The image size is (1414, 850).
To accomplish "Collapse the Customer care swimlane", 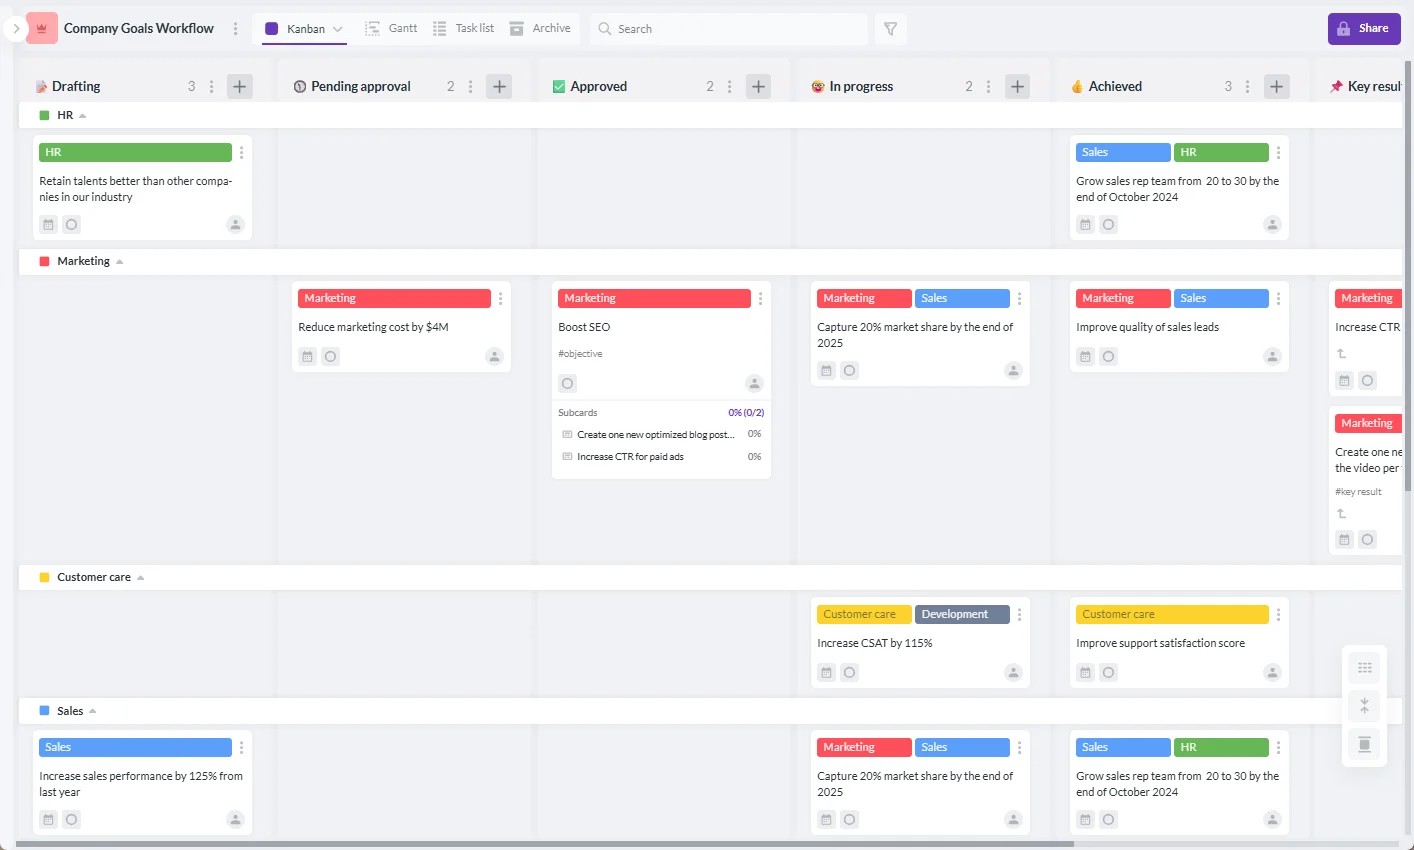I will 140,578.
